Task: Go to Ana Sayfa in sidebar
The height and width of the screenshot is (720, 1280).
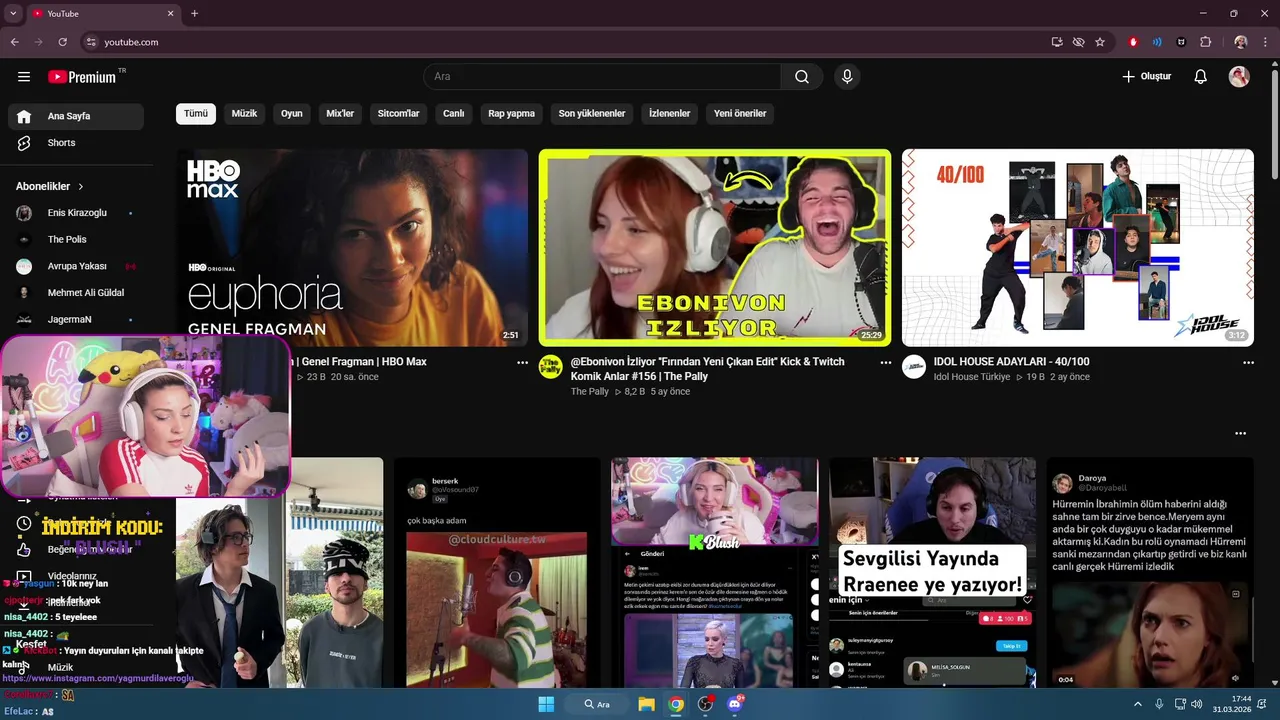Action: tap(76, 116)
